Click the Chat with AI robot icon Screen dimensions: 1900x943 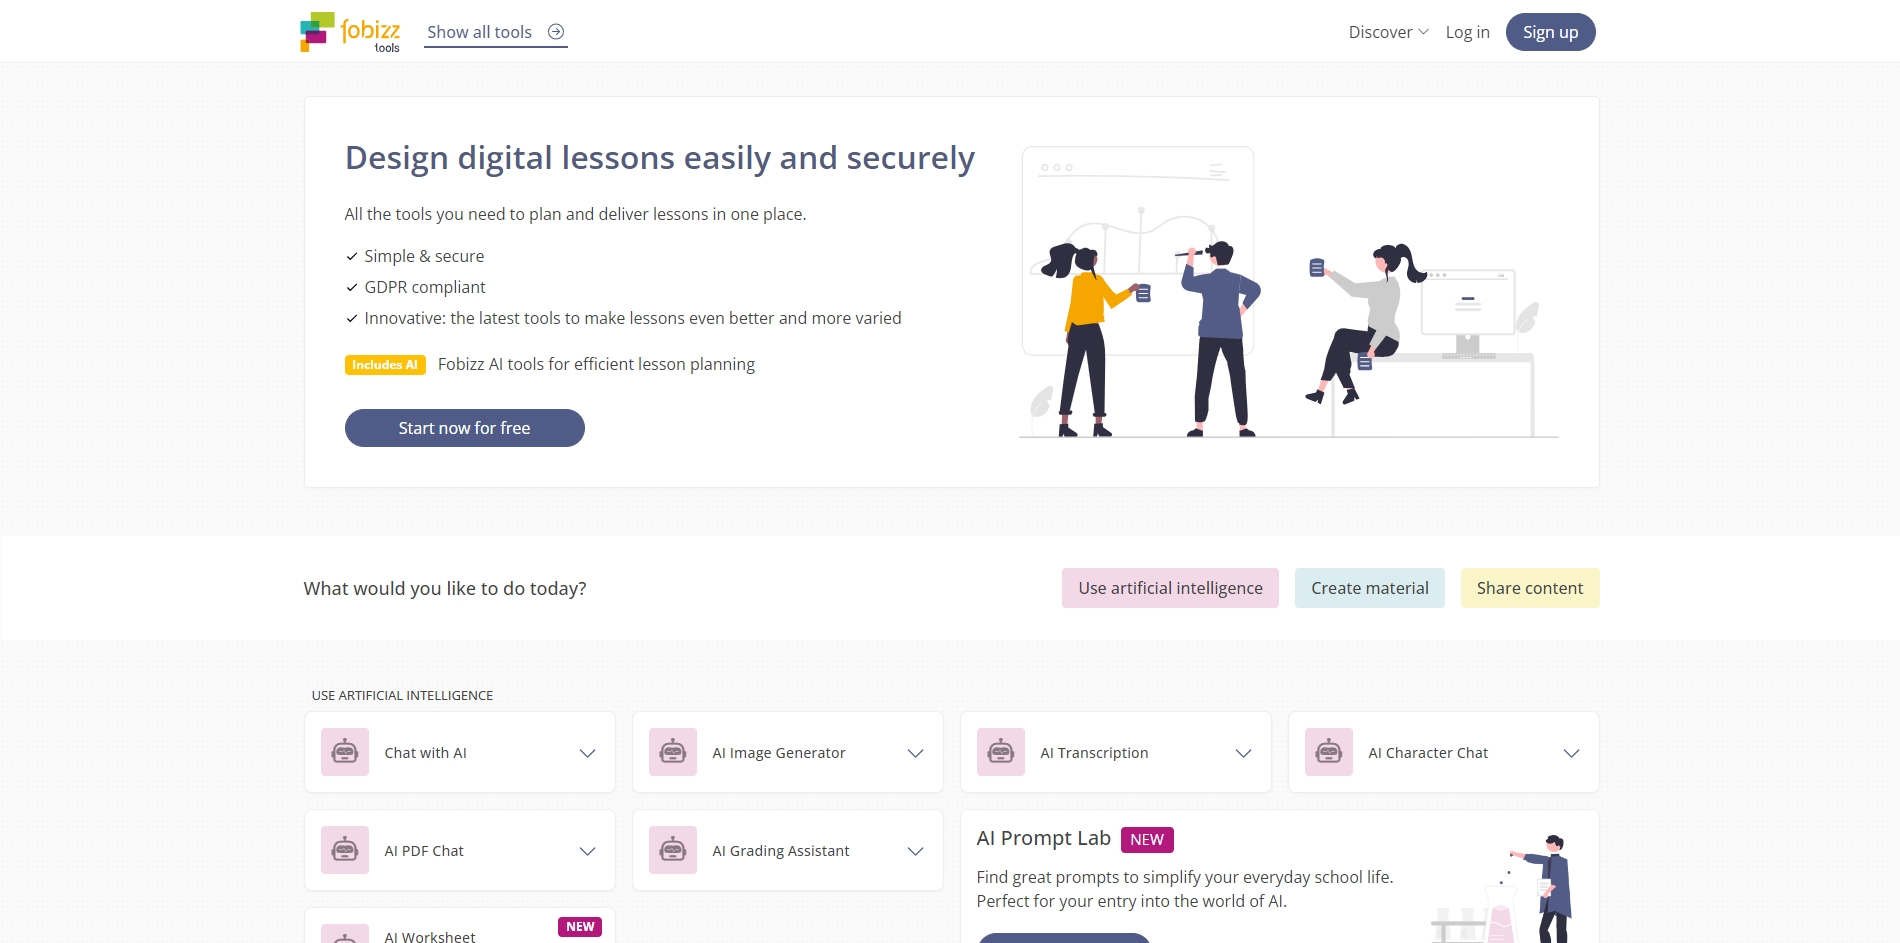[345, 752]
